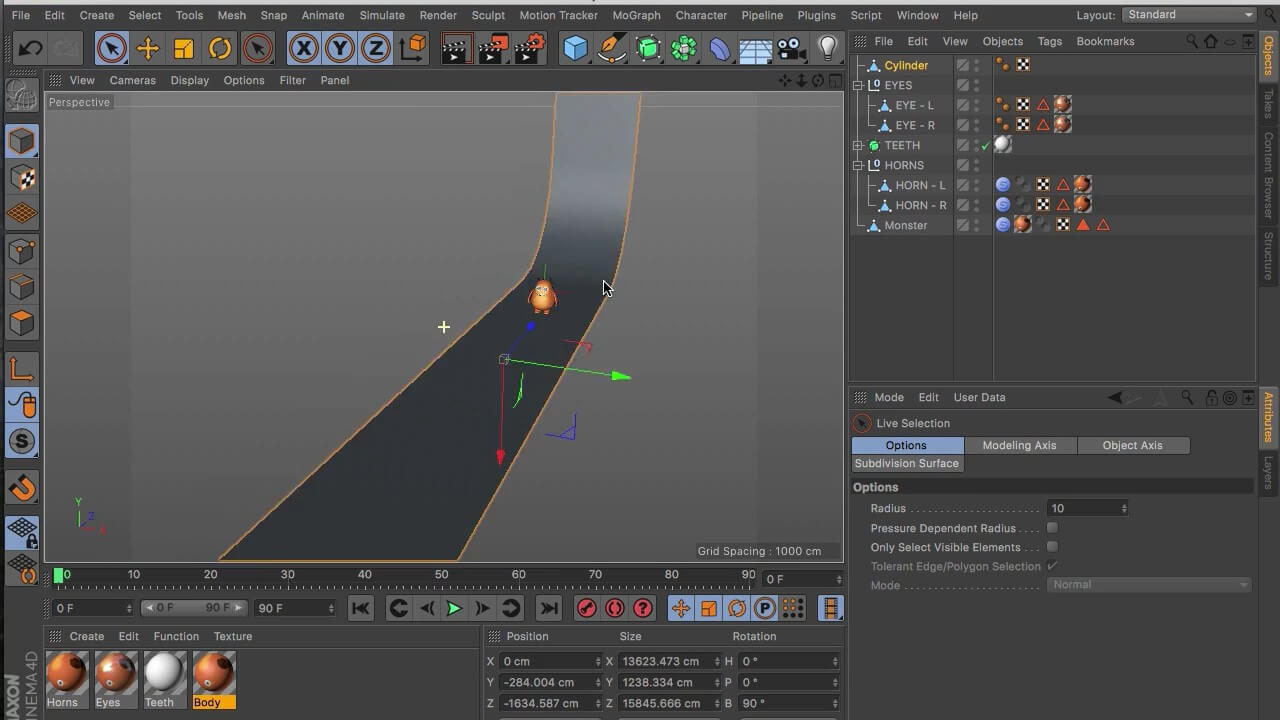Viewport: 1280px width, 720px height.
Task: Enable Only Select Visible Elements
Action: [1051, 547]
